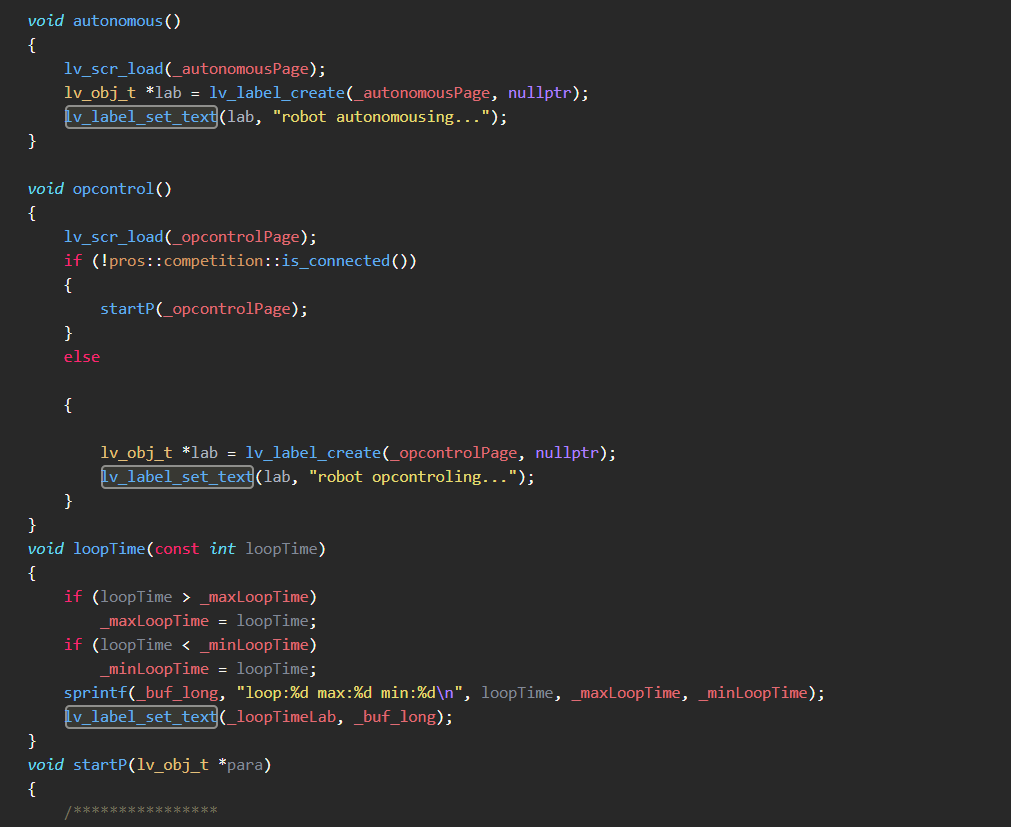
Task: Click lv_scr_load on the _autonomousPage line
Action: click(113, 69)
